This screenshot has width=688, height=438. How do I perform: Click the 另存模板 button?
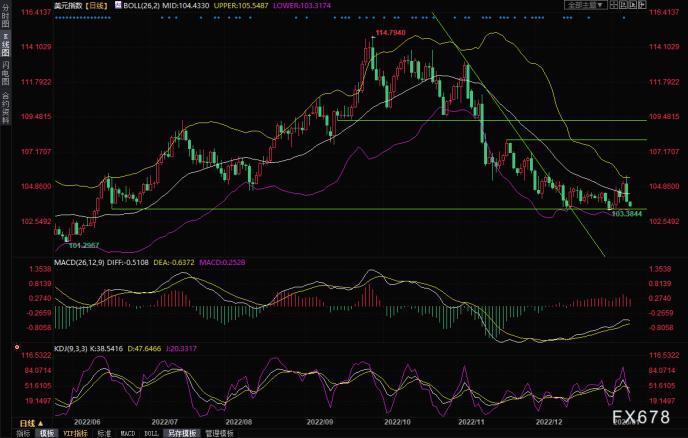pyautogui.click(x=183, y=433)
